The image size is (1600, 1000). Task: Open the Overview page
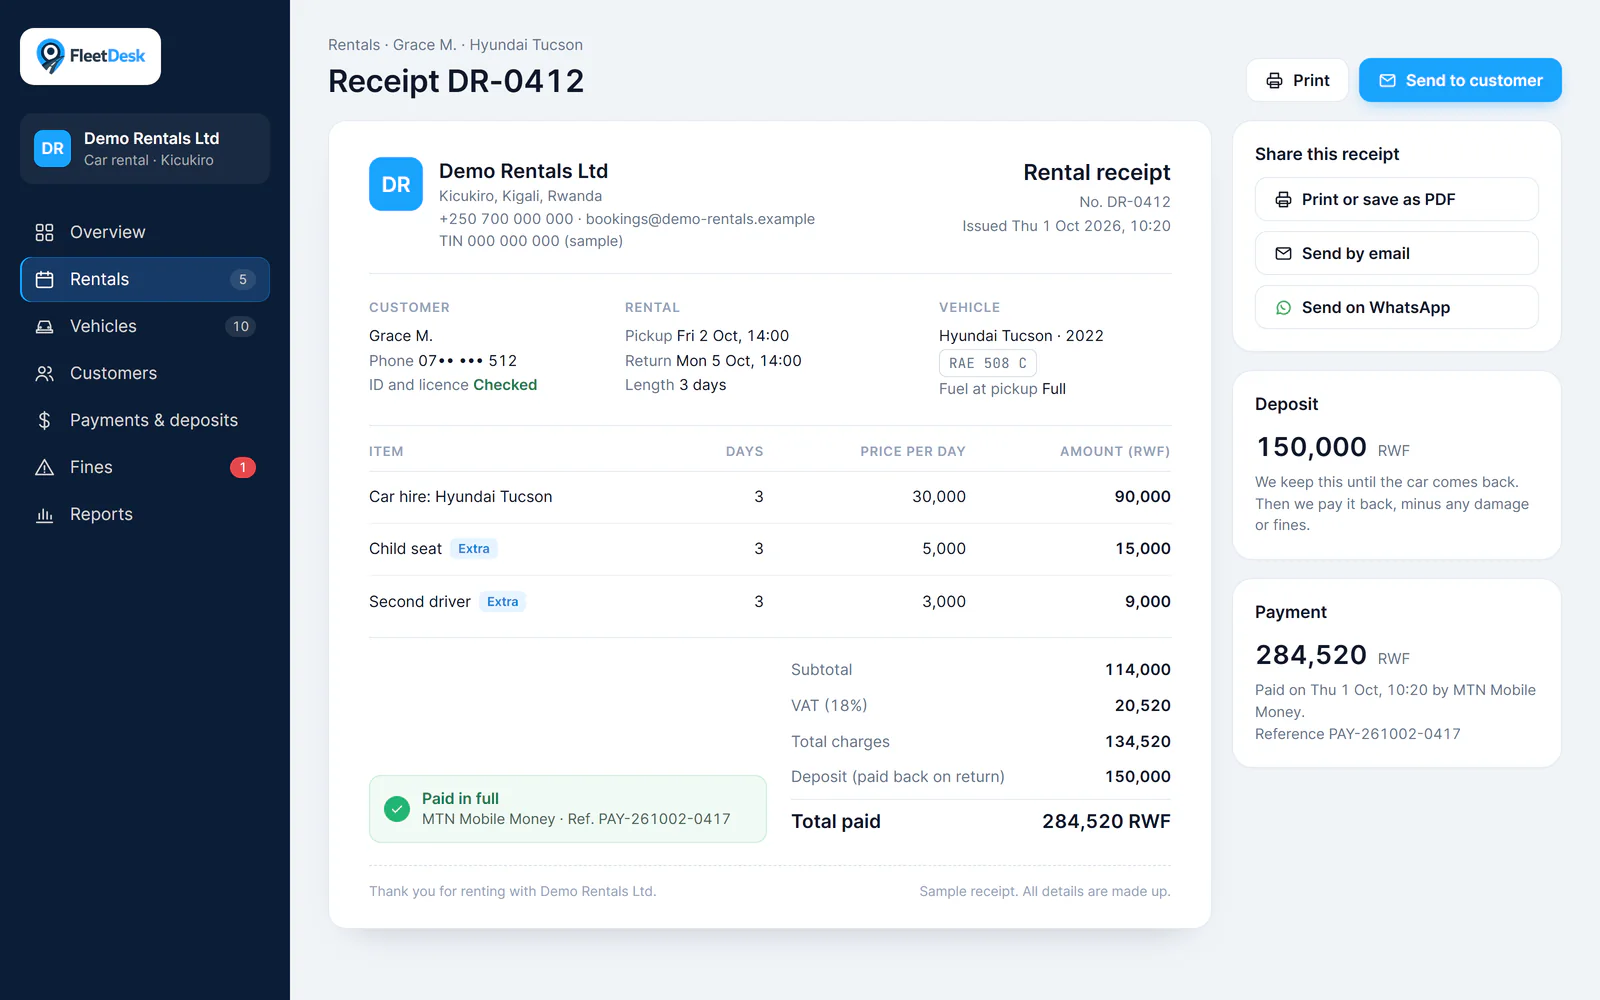pyautogui.click(x=145, y=232)
